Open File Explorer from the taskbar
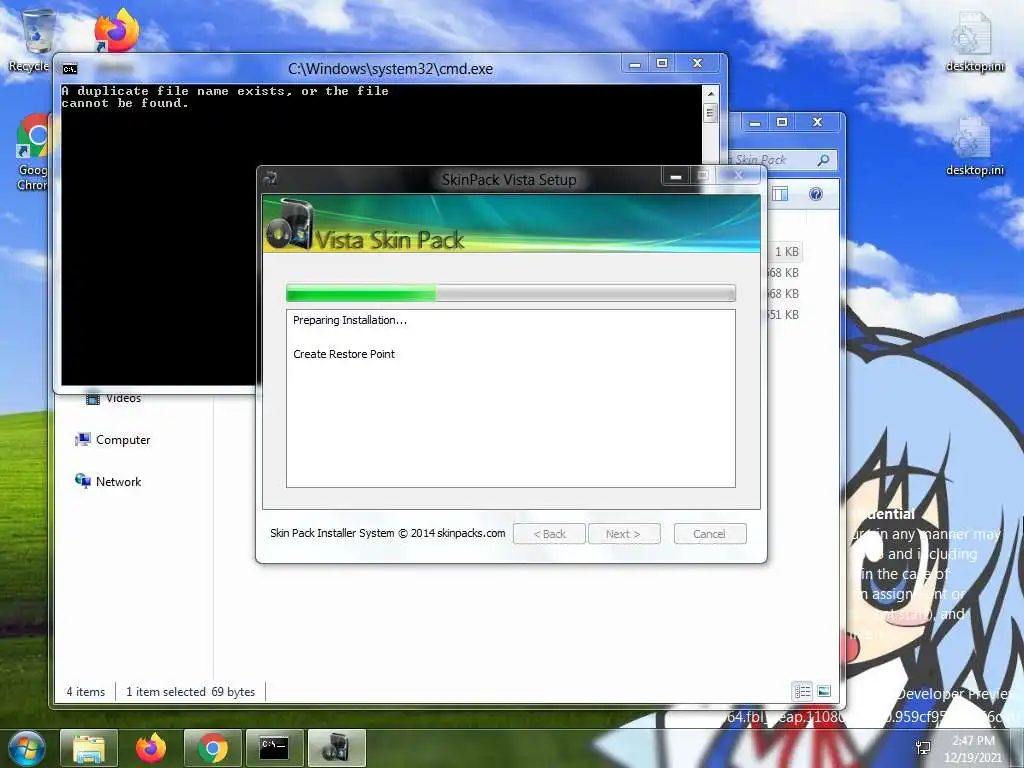 [x=89, y=748]
